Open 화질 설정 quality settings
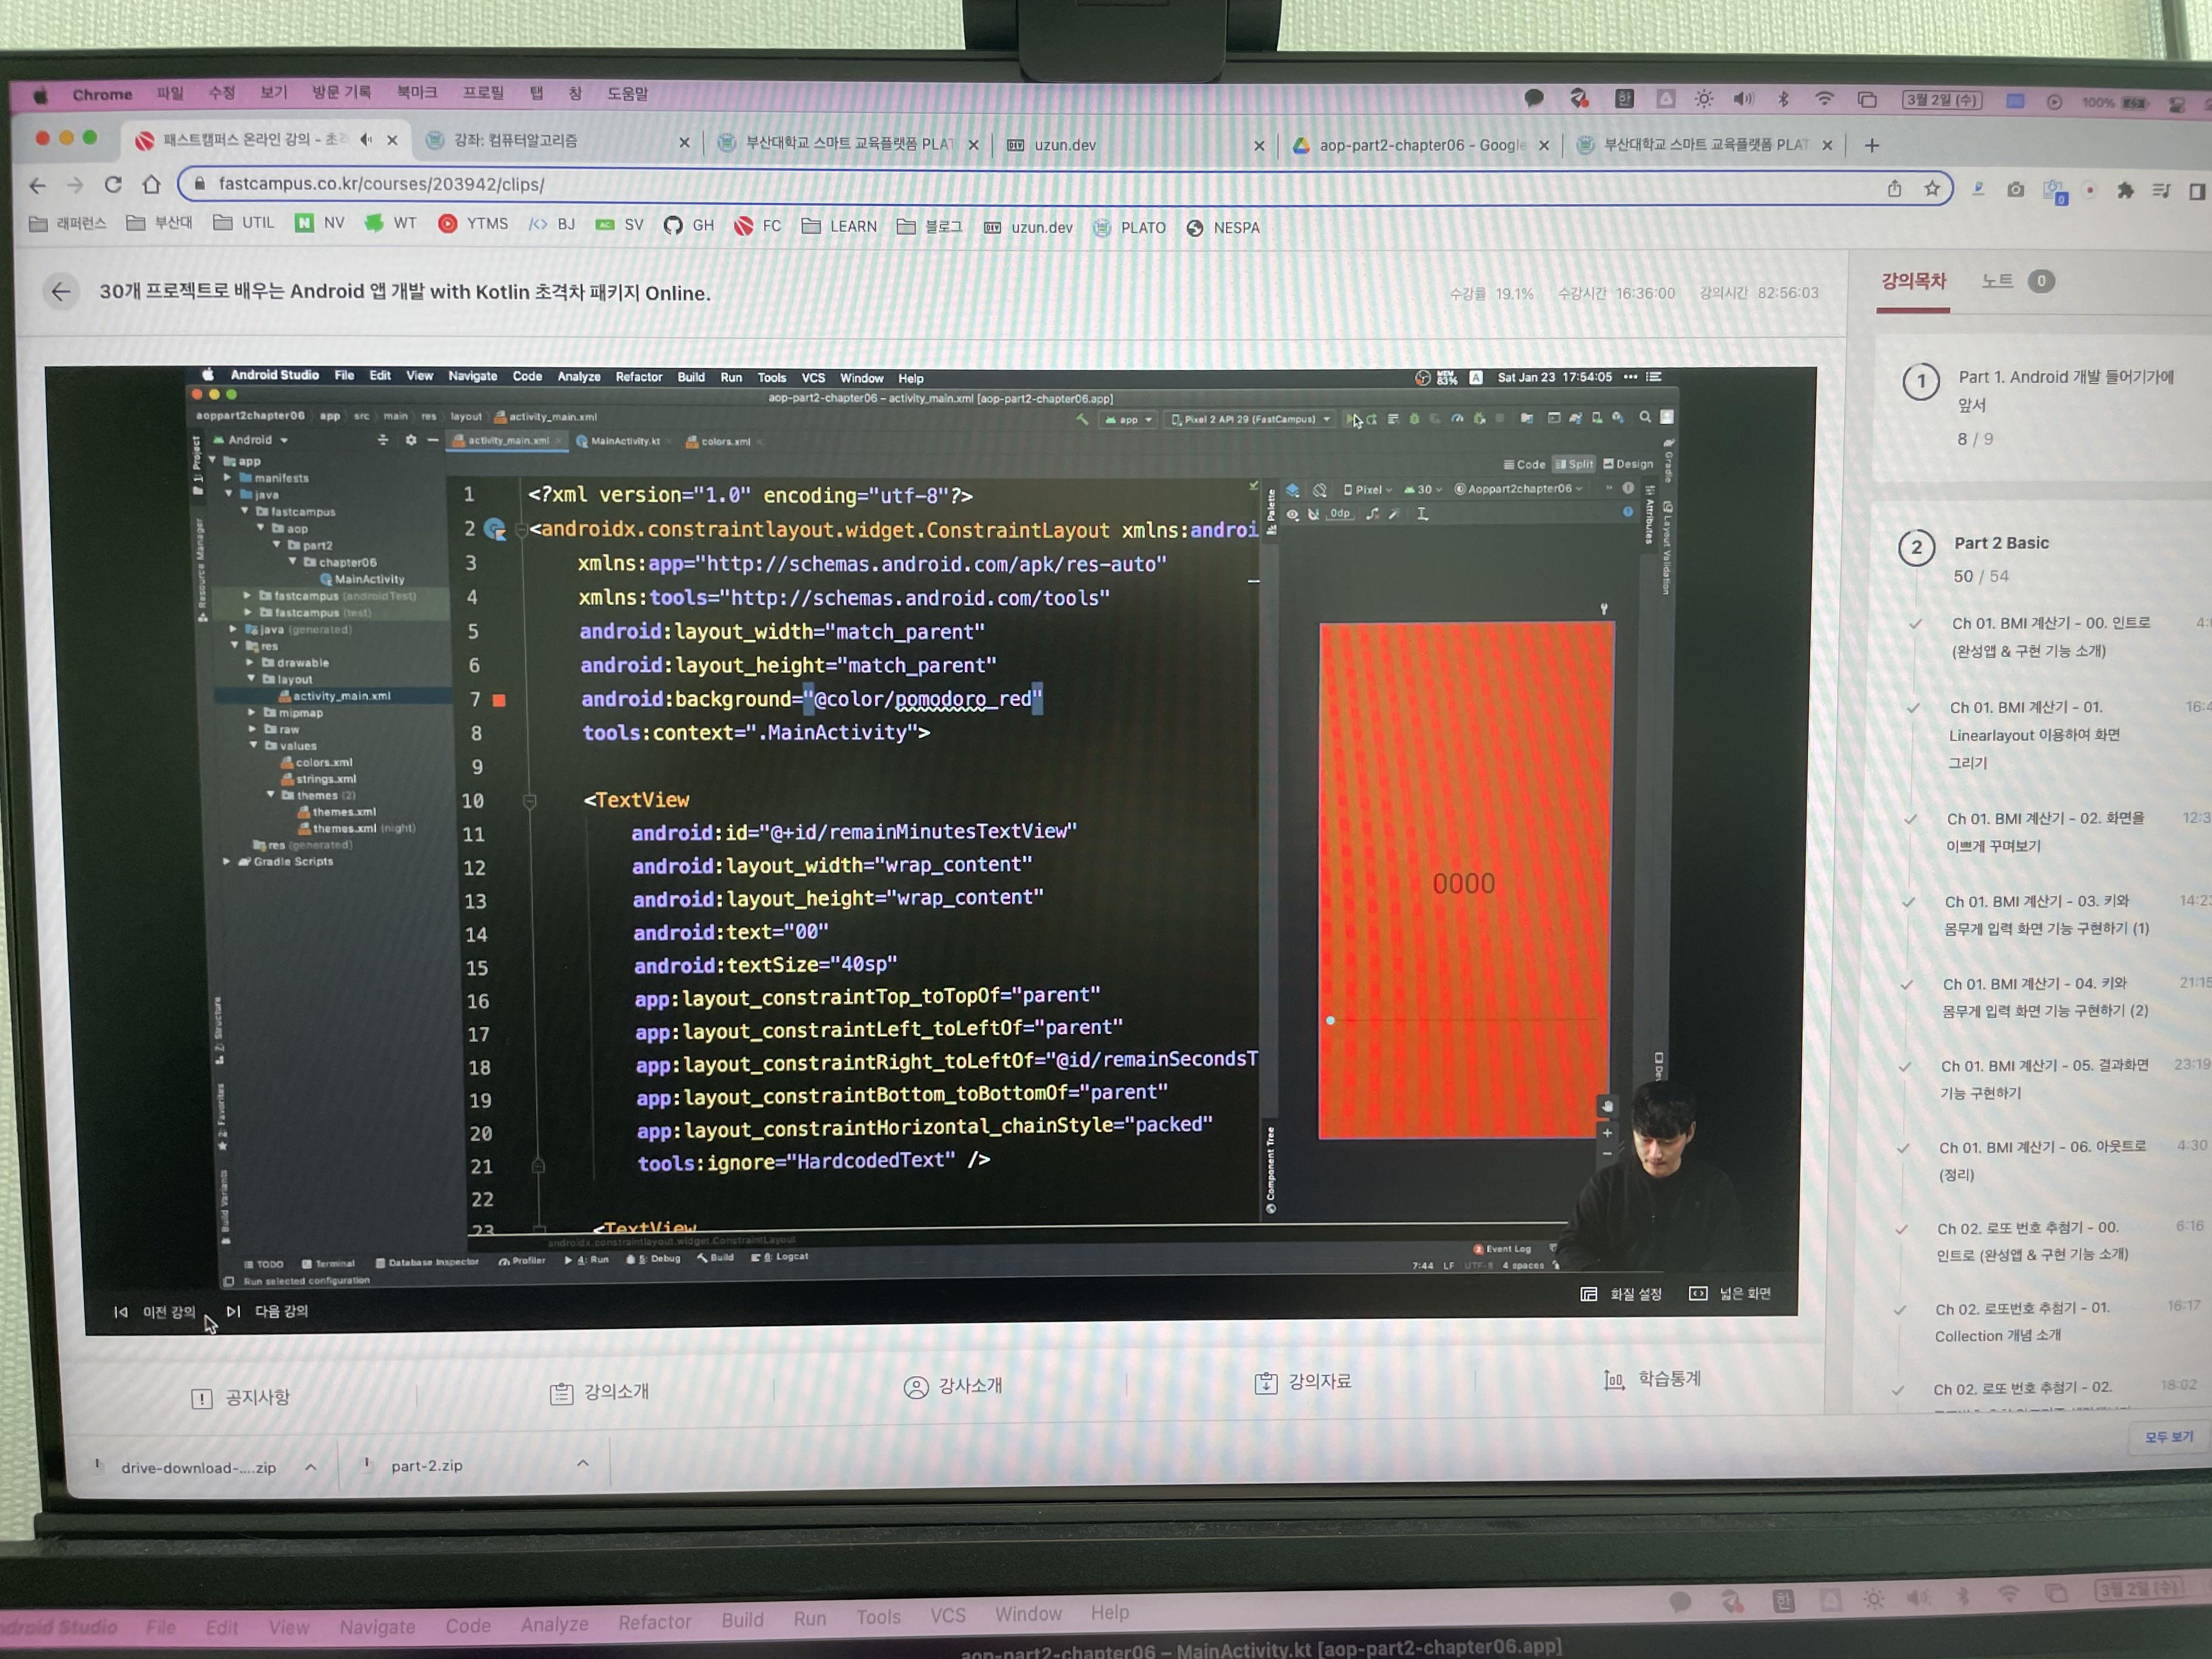The width and height of the screenshot is (2212, 1659). tap(1622, 1294)
